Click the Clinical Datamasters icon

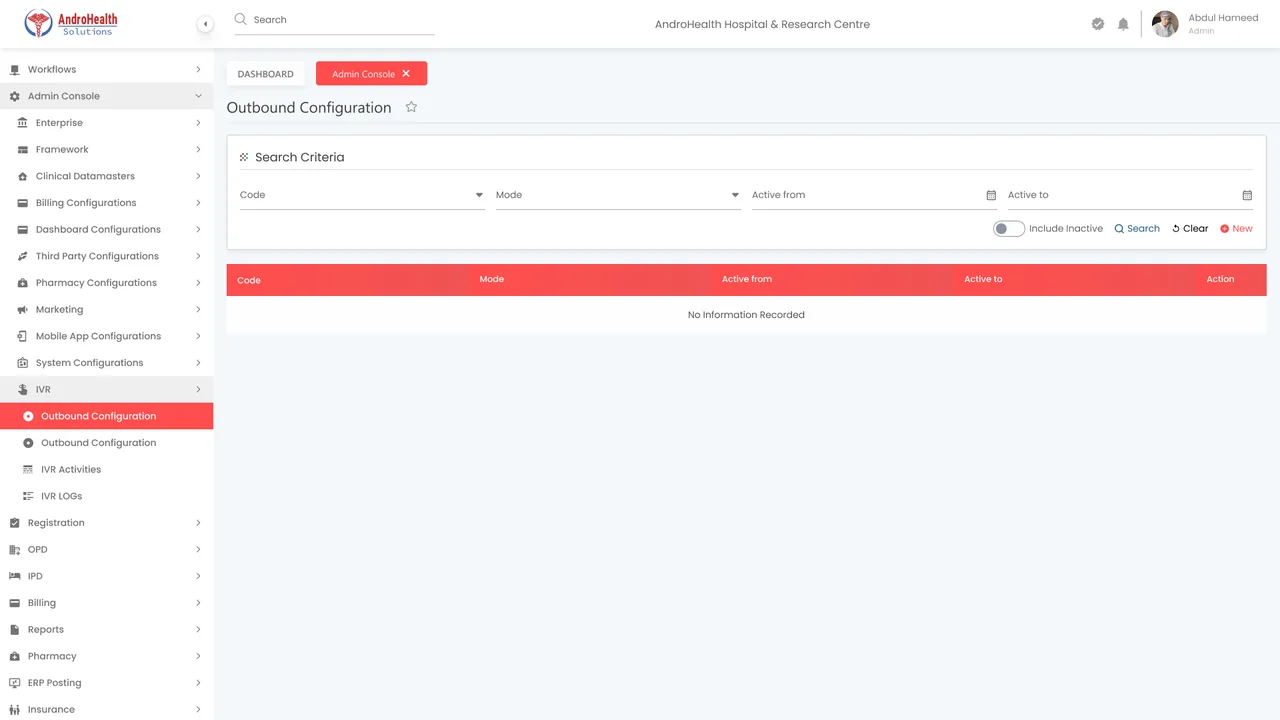tap(23, 176)
